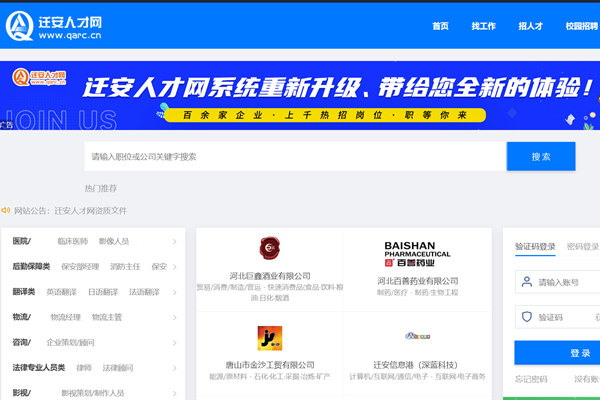Screen dimensions: 600x400
Task: Open 招人才 in the navigation bar
Action: 530,26
